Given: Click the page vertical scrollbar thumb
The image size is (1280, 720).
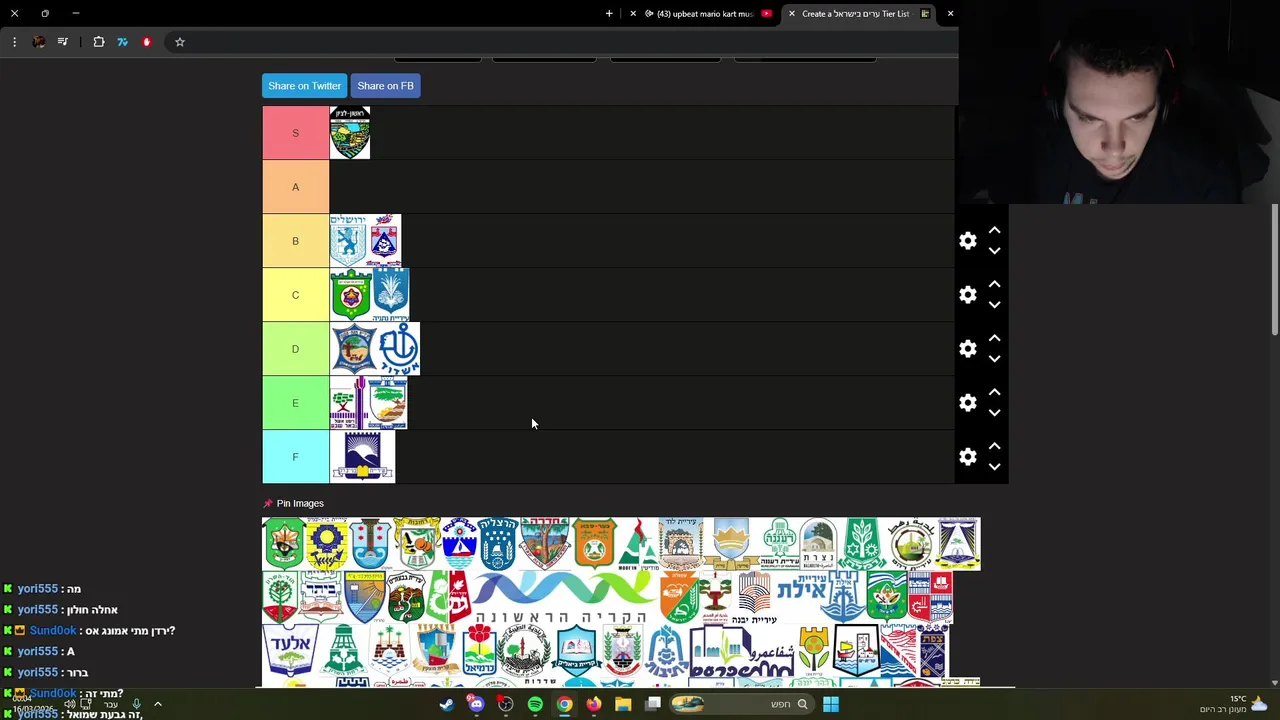Looking at the screenshot, I should pos(1274,270).
